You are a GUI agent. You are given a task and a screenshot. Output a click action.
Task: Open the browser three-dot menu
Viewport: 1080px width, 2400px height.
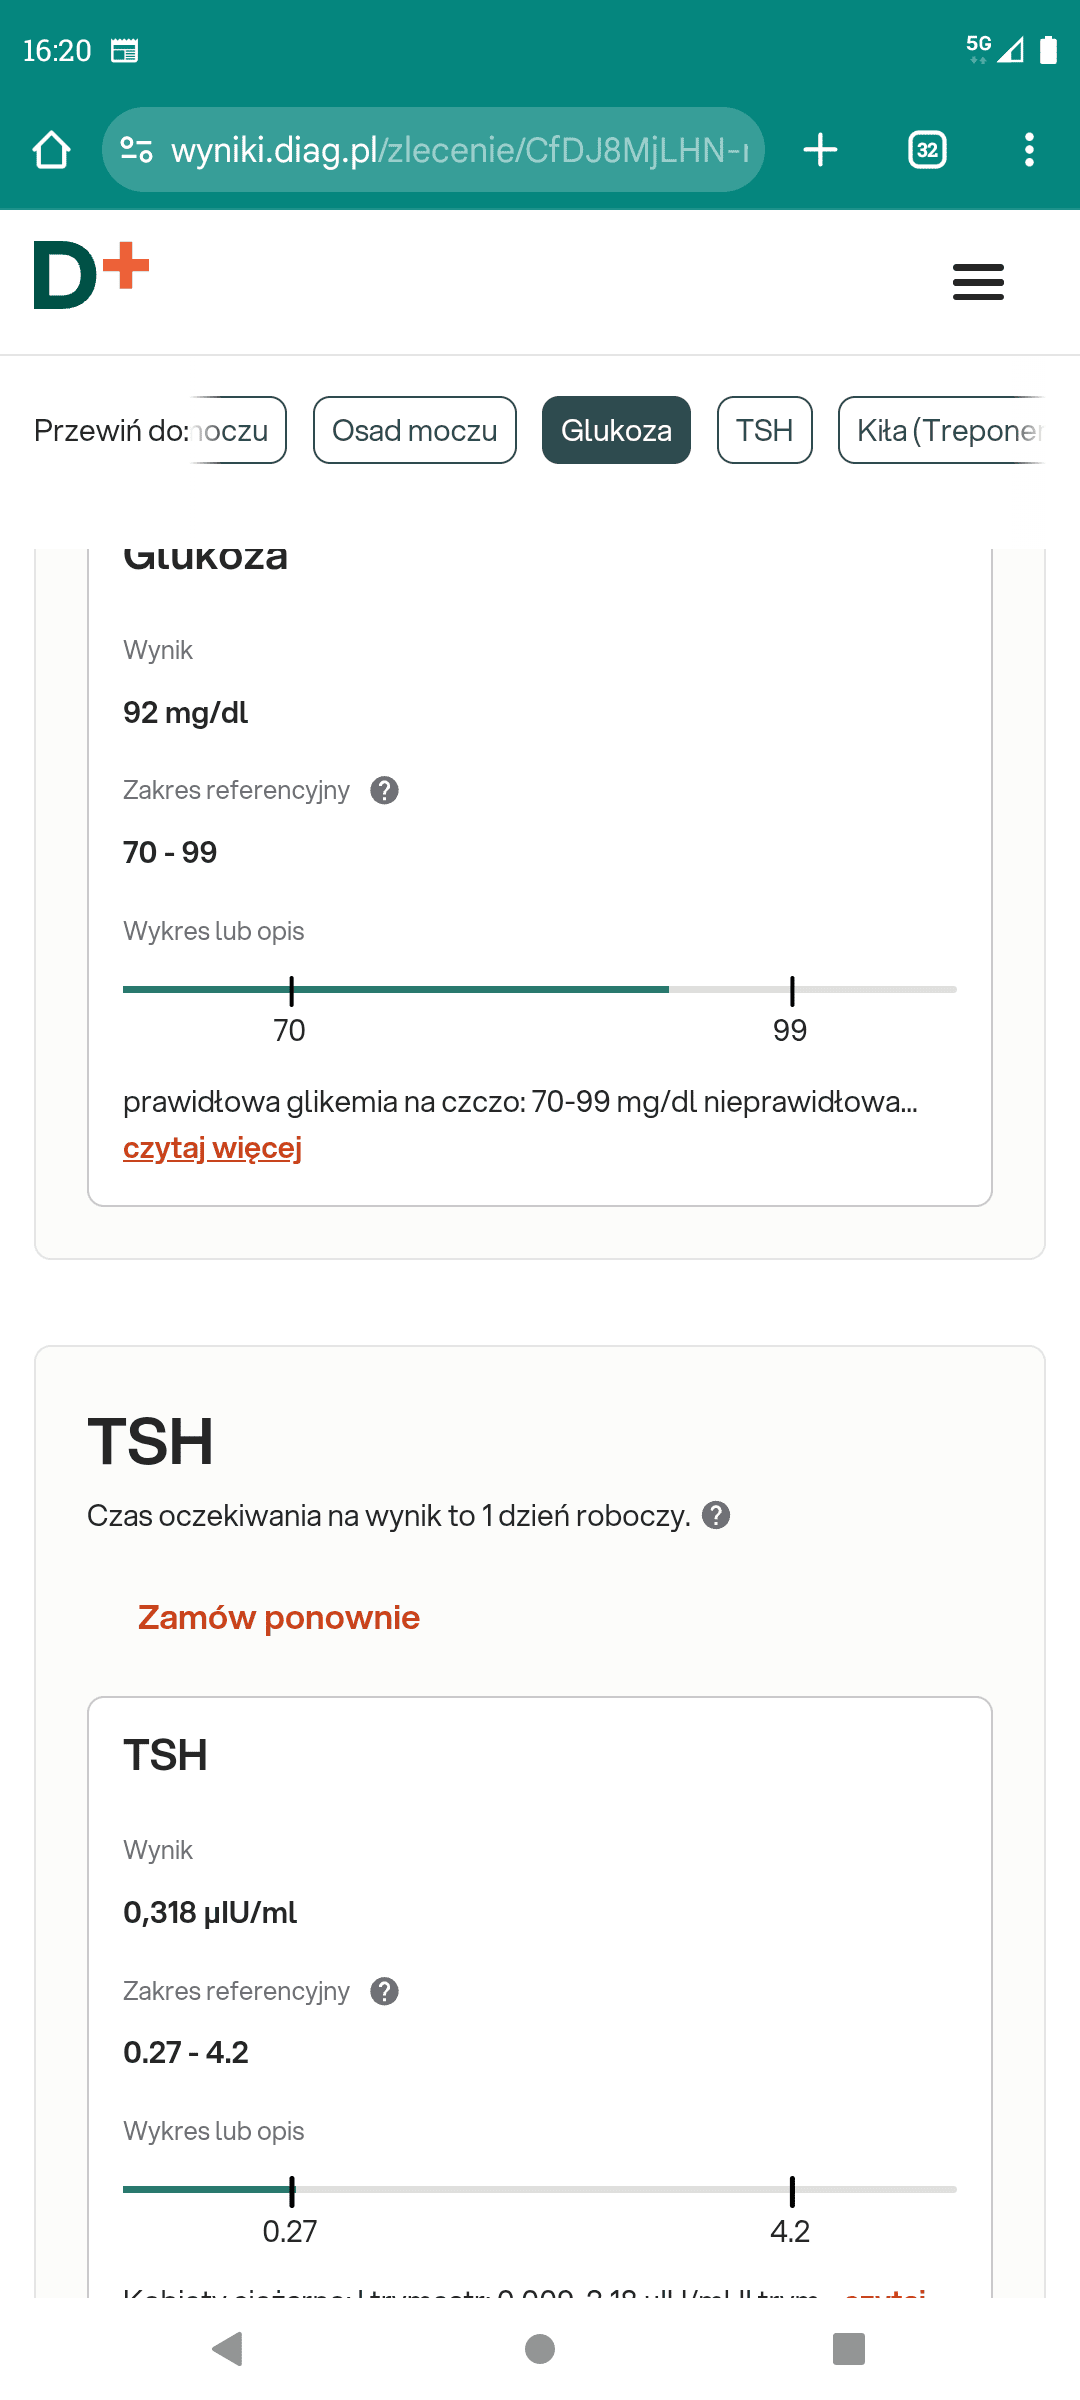pos(1029,150)
